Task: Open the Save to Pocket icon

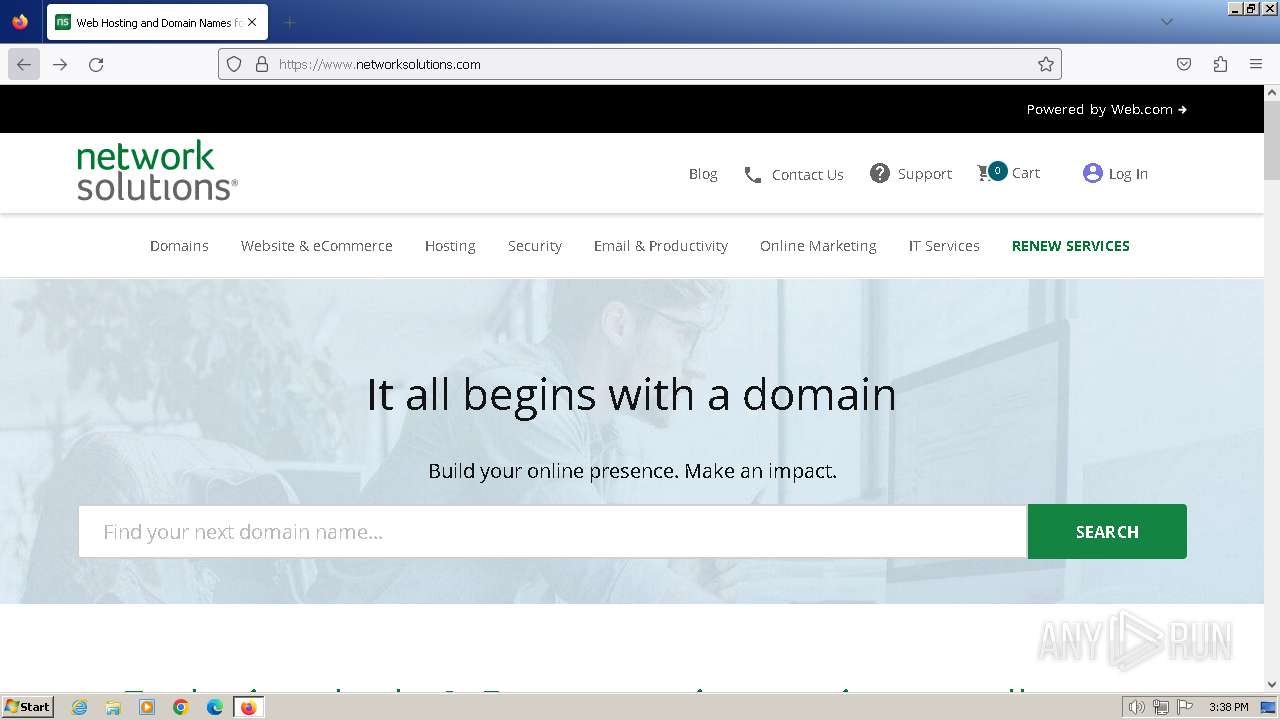Action: click(1184, 64)
